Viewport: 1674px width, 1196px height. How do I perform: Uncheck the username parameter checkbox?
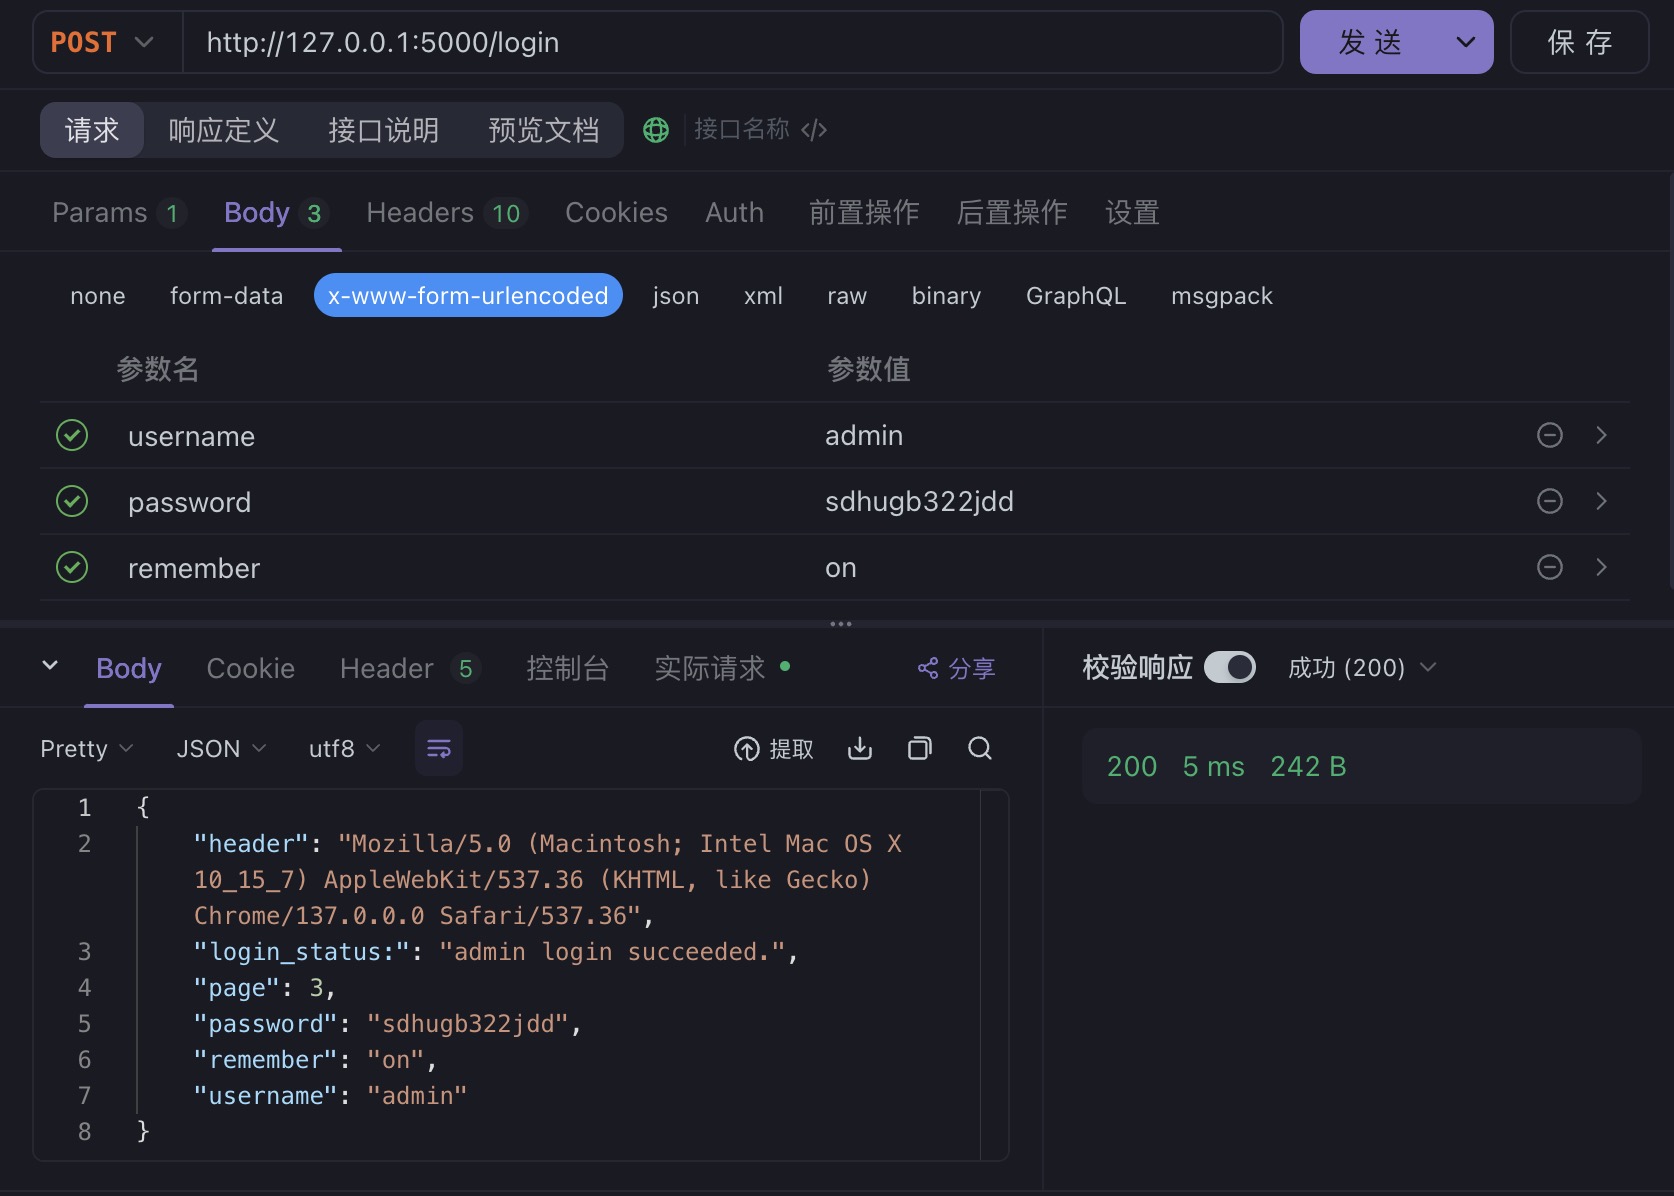point(72,435)
